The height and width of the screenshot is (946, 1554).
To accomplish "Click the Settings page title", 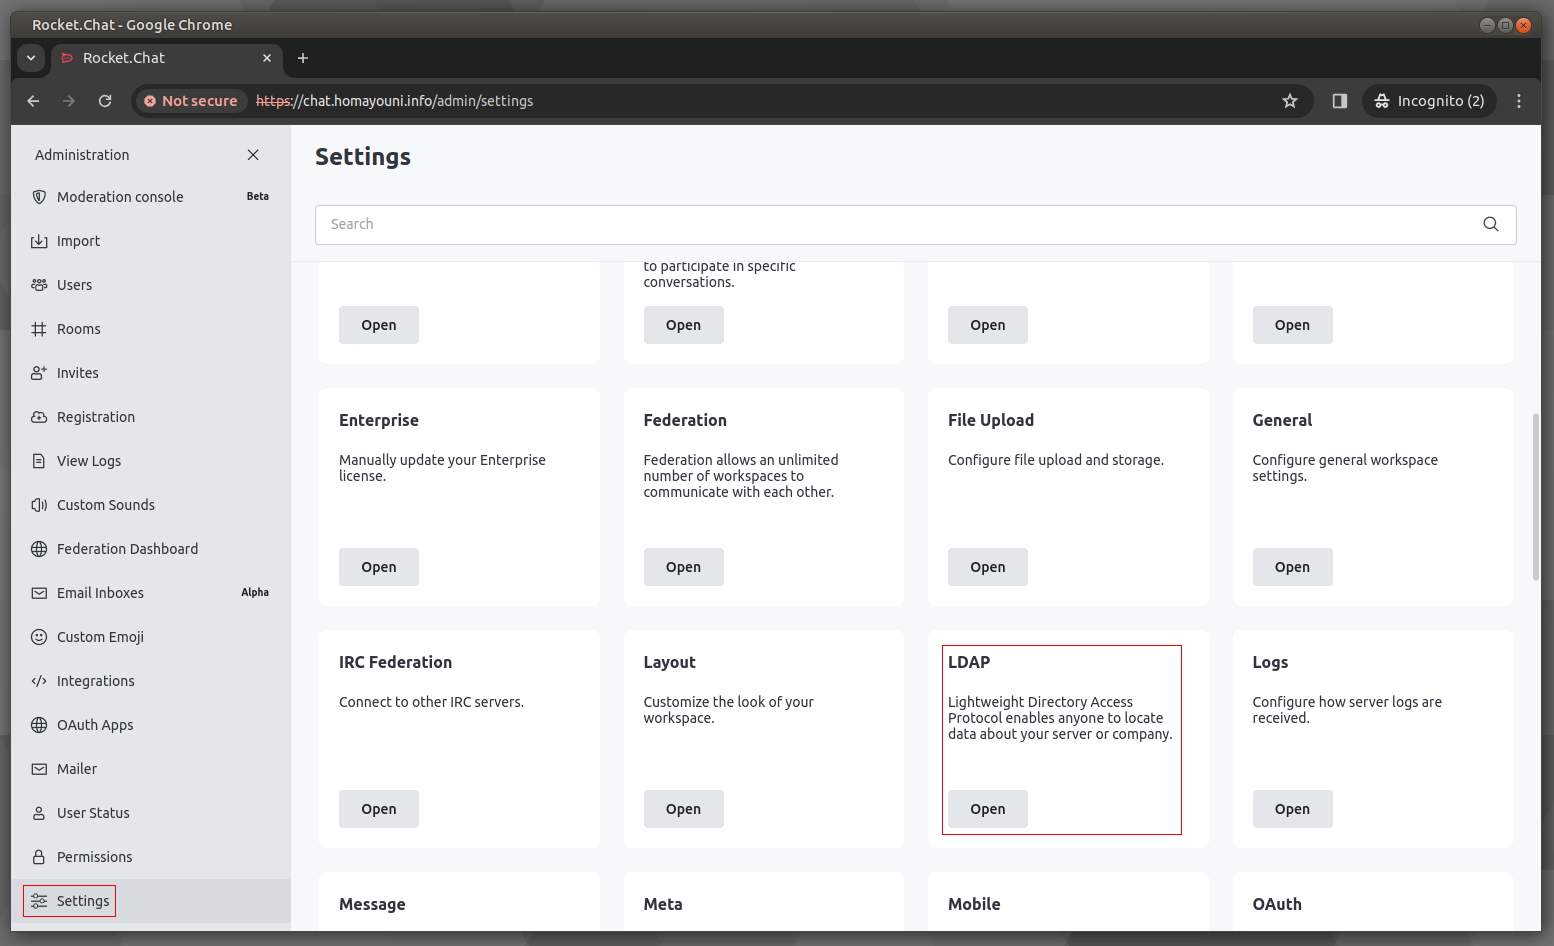I will (363, 157).
